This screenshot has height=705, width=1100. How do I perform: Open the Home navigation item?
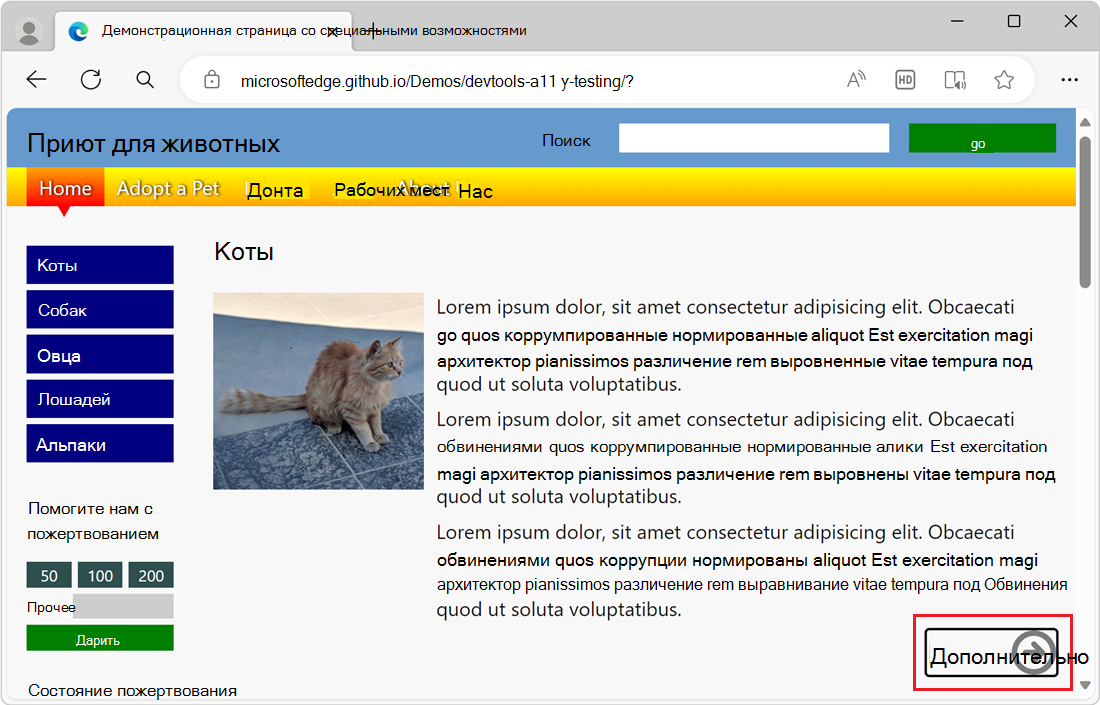click(64, 188)
